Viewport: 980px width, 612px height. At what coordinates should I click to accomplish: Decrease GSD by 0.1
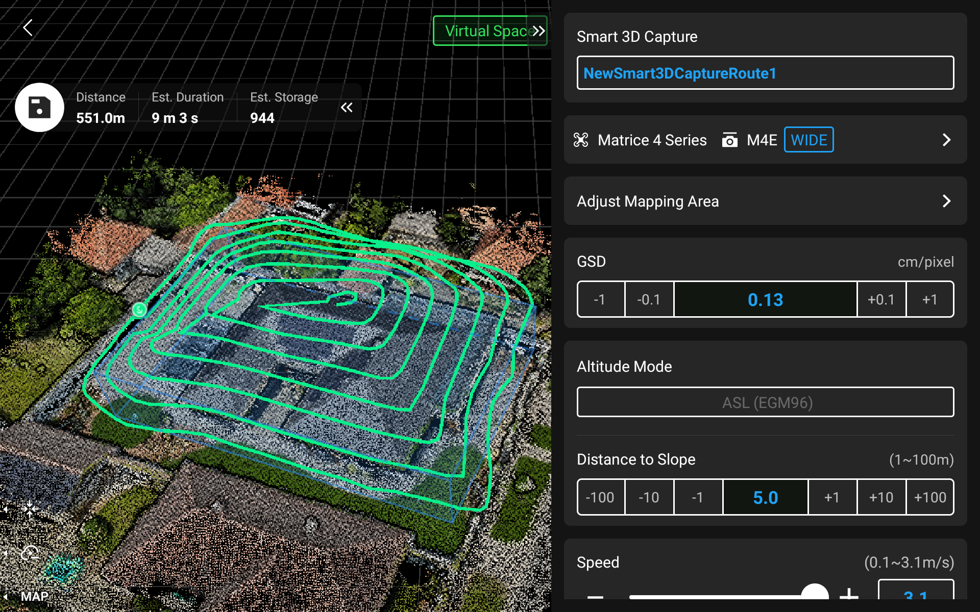click(x=649, y=300)
